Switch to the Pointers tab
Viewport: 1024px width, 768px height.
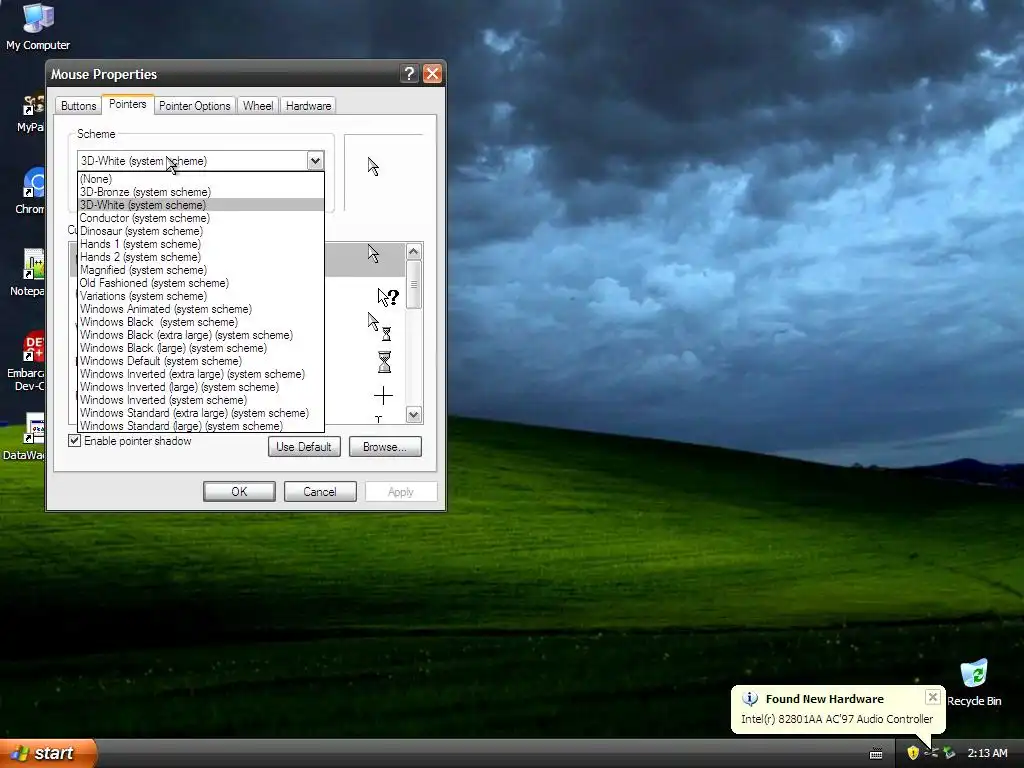point(127,104)
